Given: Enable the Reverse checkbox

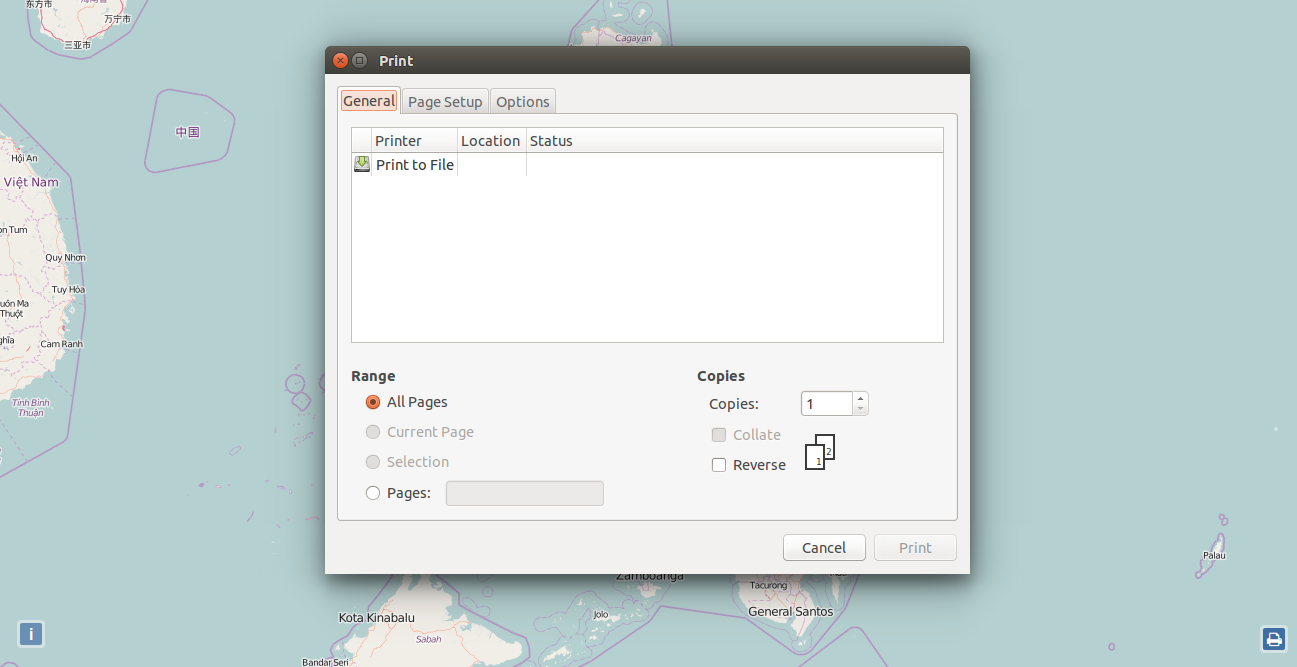Looking at the screenshot, I should click(x=718, y=465).
